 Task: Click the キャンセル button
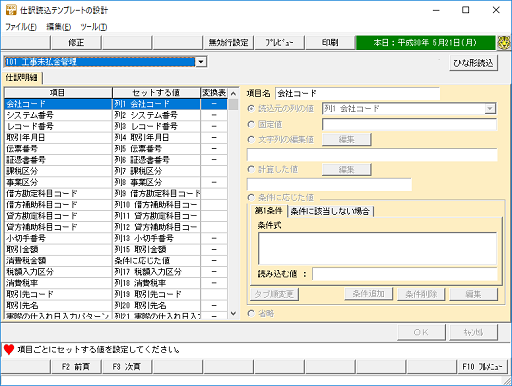tap(474, 332)
